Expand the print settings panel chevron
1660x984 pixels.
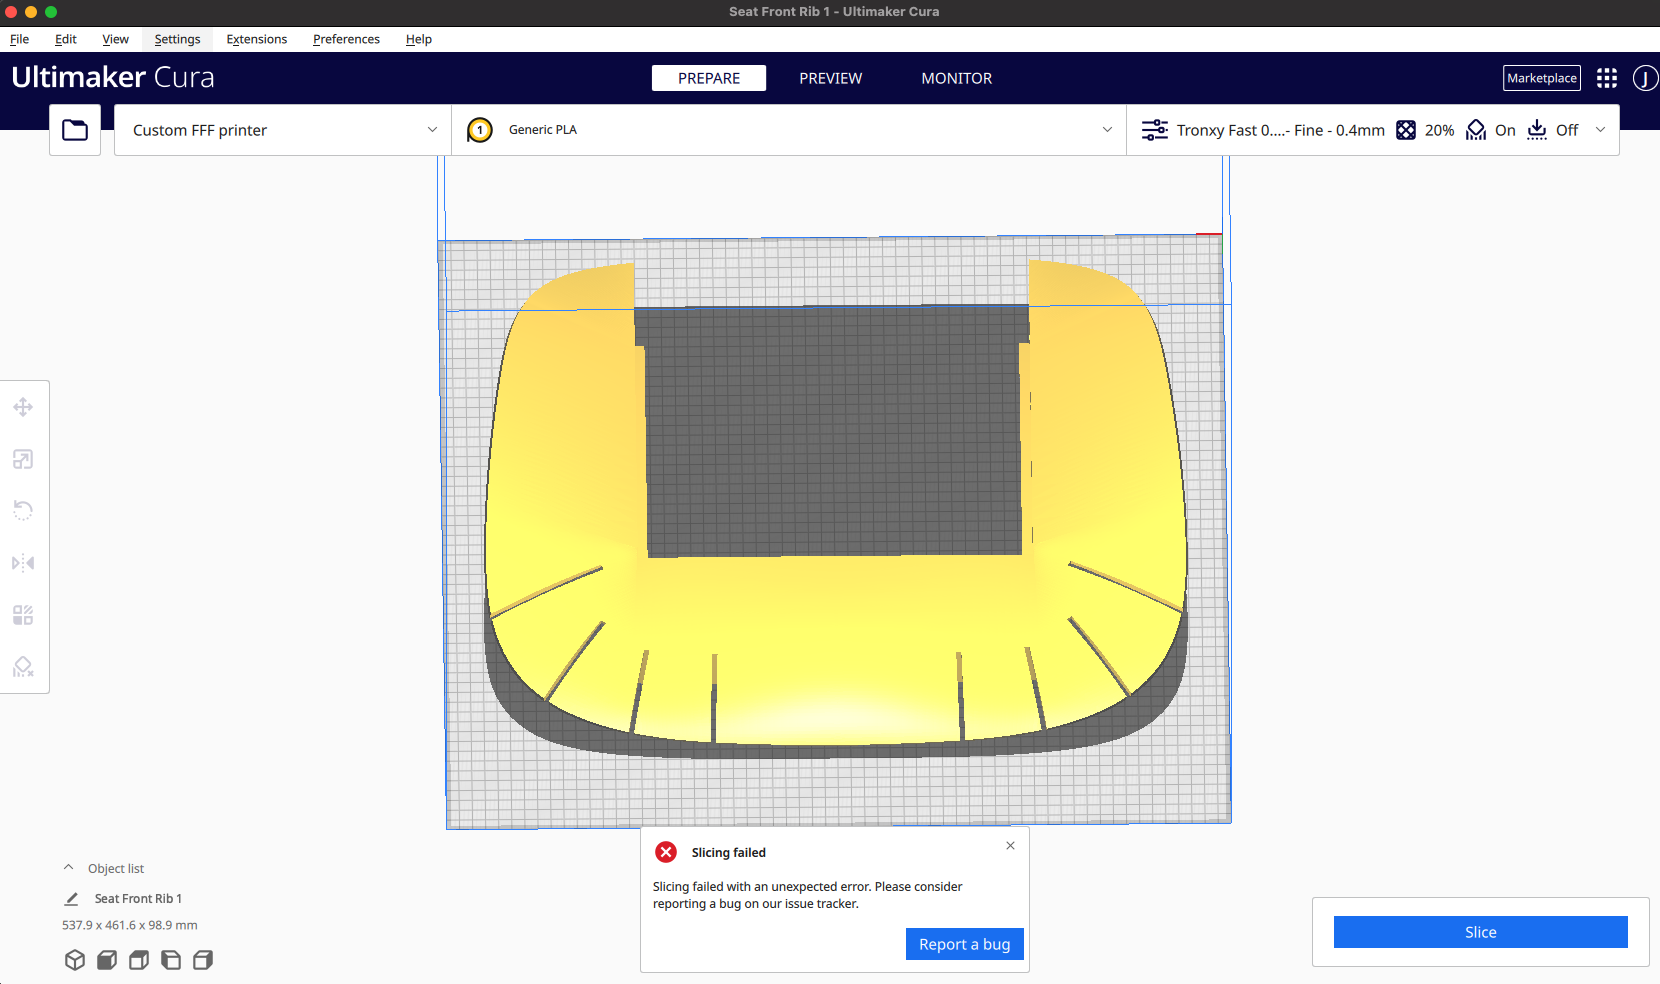[1600, 130]
